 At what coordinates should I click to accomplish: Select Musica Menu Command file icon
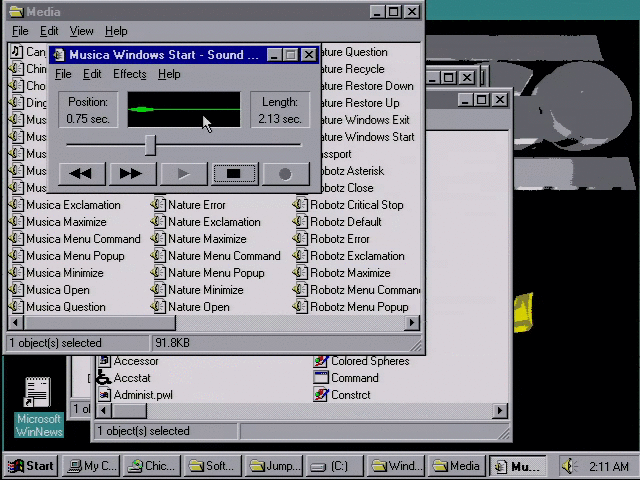(x=16, y=239)
